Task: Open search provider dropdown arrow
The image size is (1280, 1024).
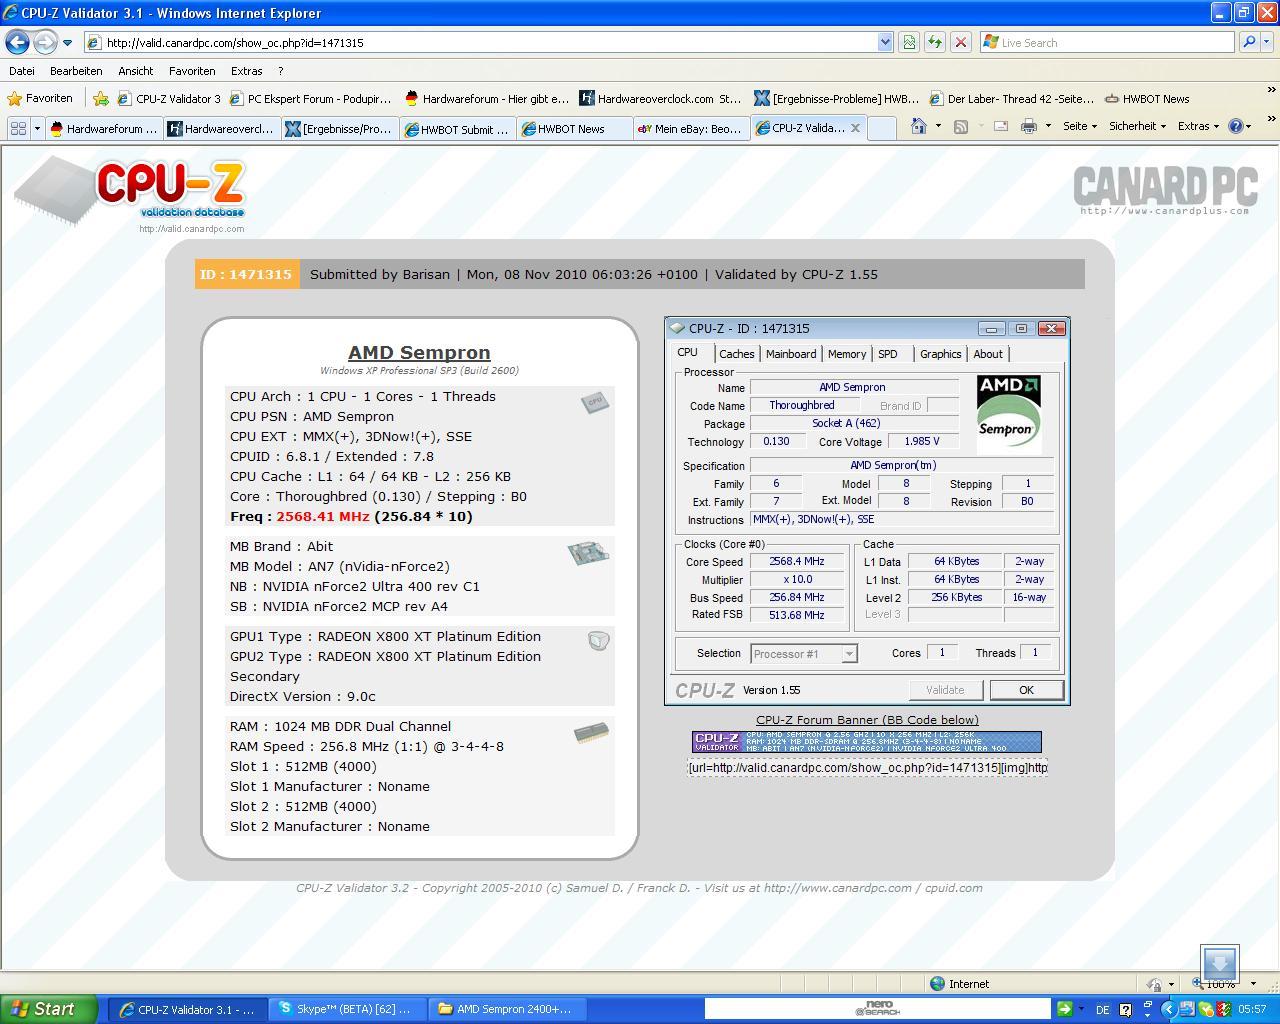Action: click(1267, 42)
